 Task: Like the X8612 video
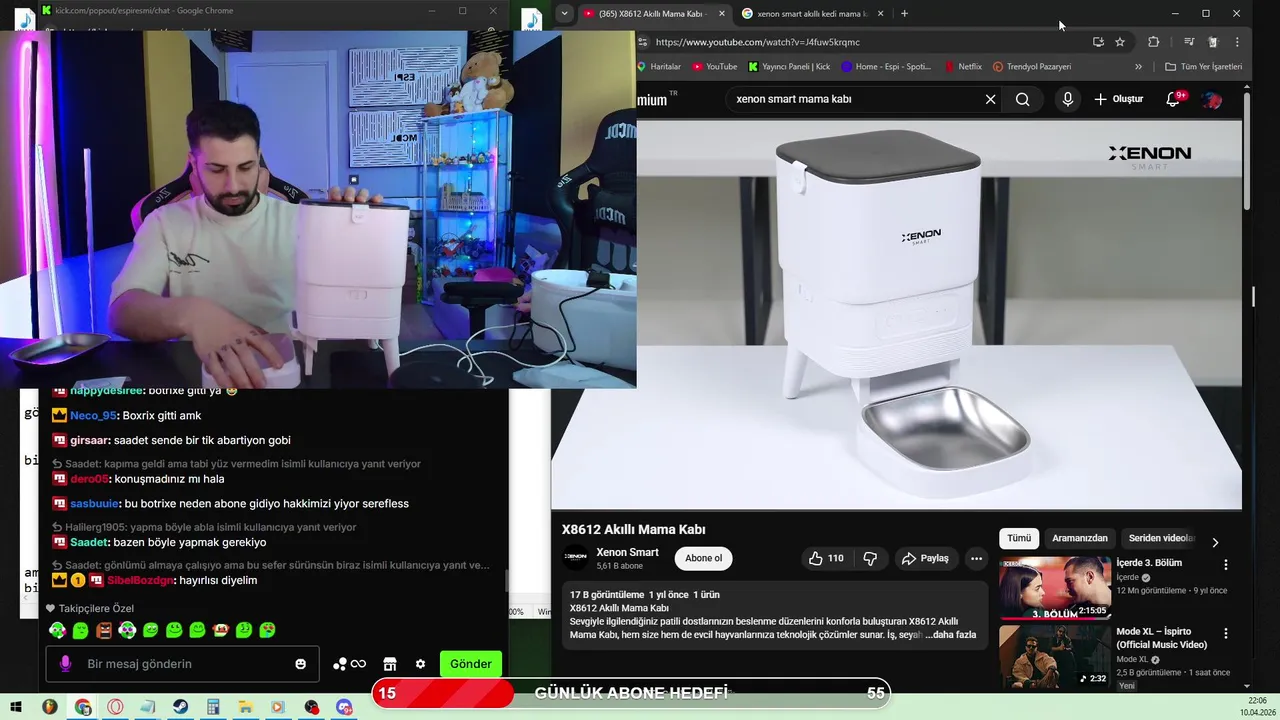tap(828, 558)
